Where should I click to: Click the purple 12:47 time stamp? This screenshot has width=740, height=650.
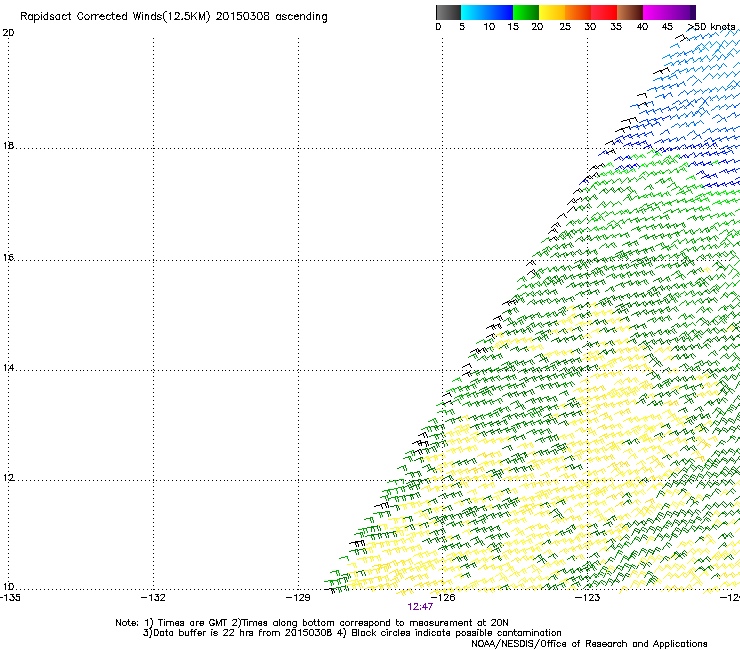click(420, 607)
